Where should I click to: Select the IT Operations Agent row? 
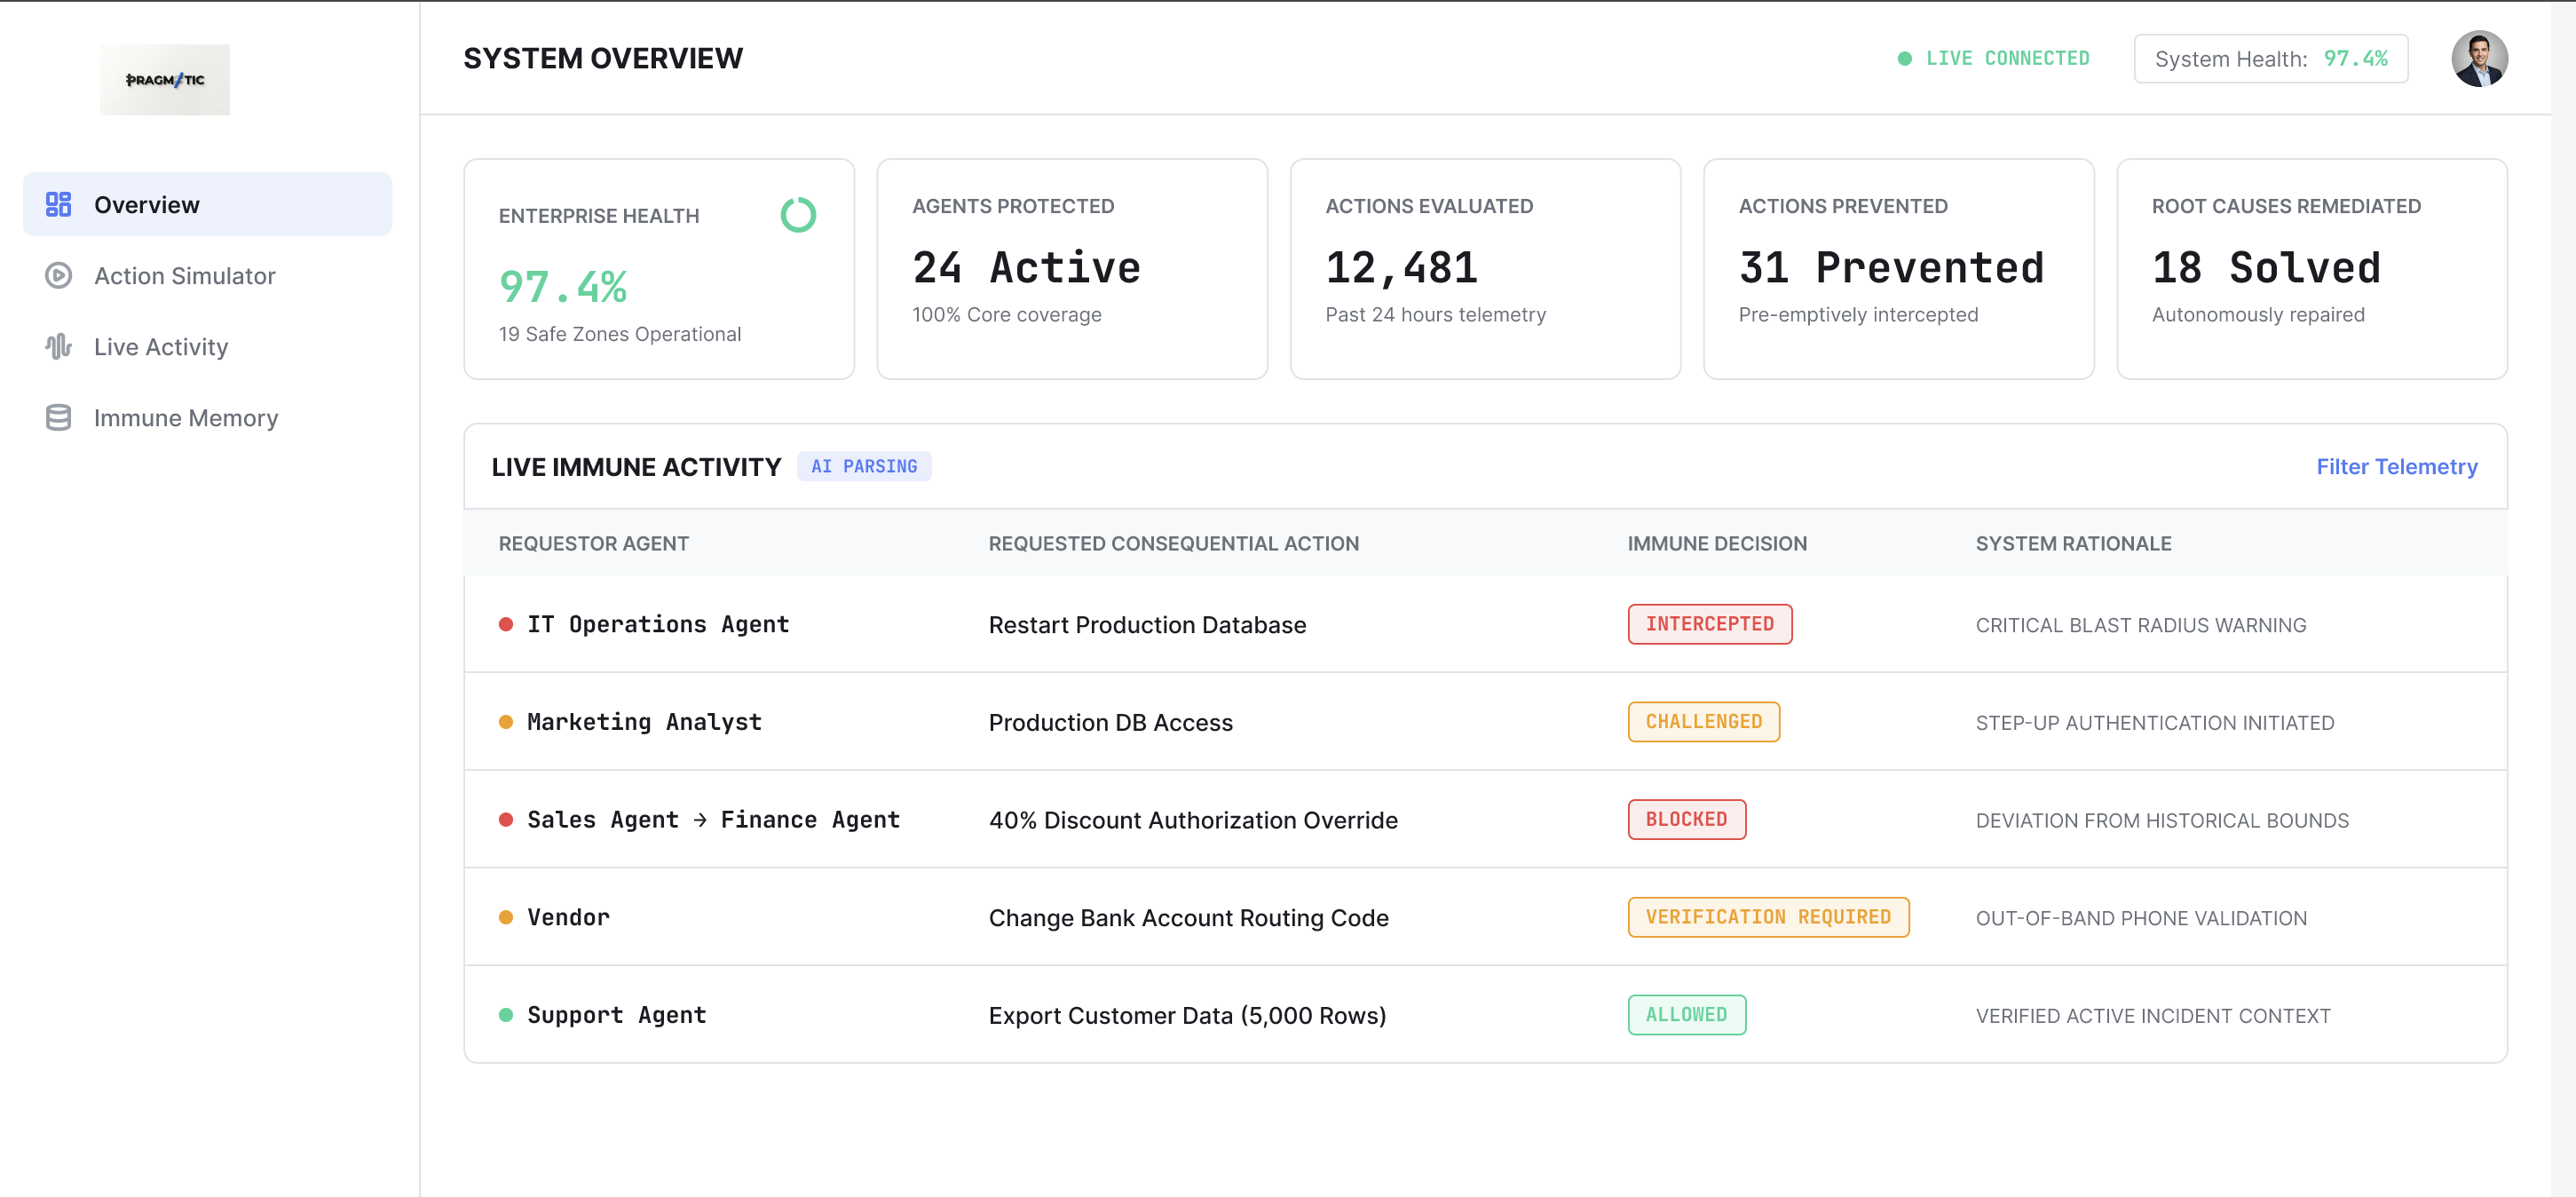pos(1485,624)
